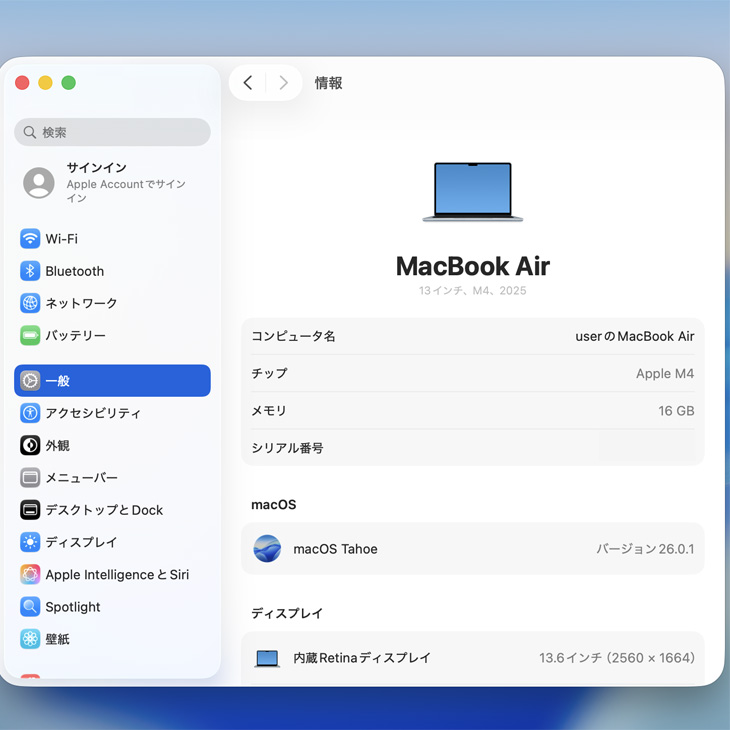730x730 pixels.
Task: Select the 壁紙 wallpaper icon
Action: pyautogui.click(x=30, y=639)
